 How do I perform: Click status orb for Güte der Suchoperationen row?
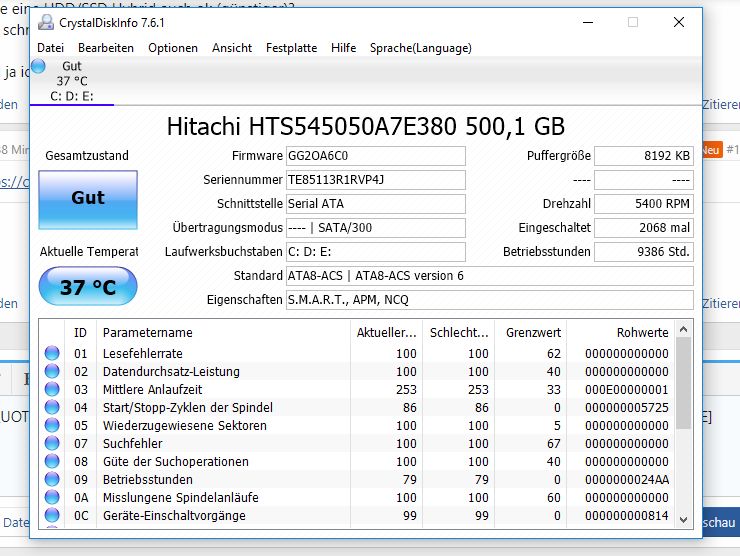click(52, 461)
